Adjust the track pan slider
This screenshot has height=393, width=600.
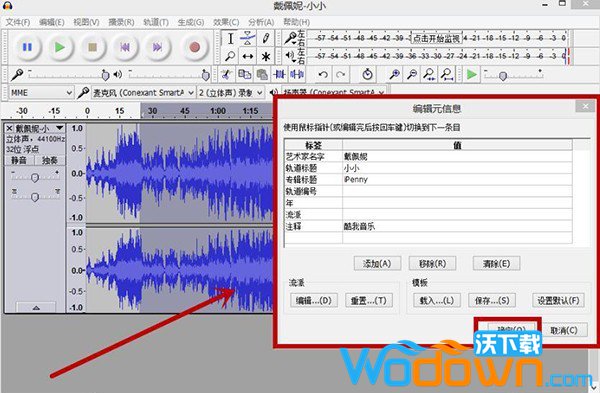point(35,196)
